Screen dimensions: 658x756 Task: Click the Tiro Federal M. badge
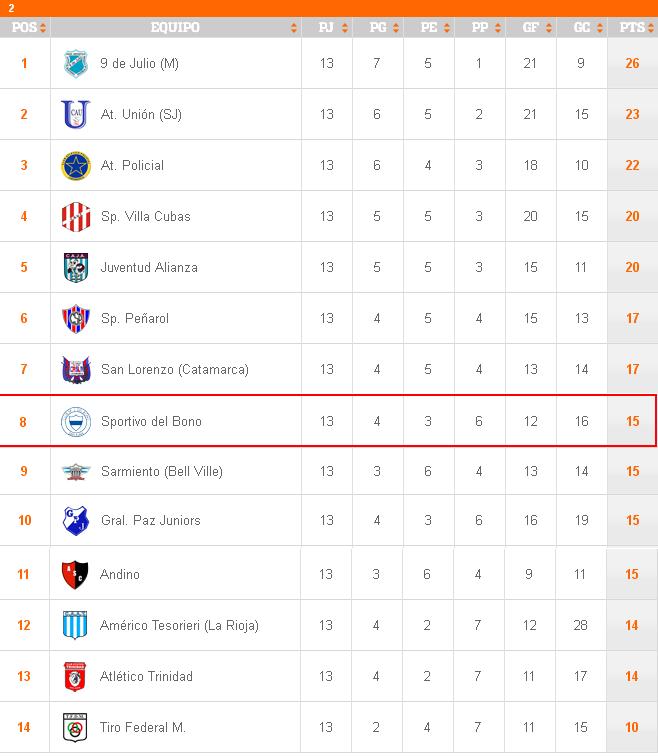[x=76, y=728]
